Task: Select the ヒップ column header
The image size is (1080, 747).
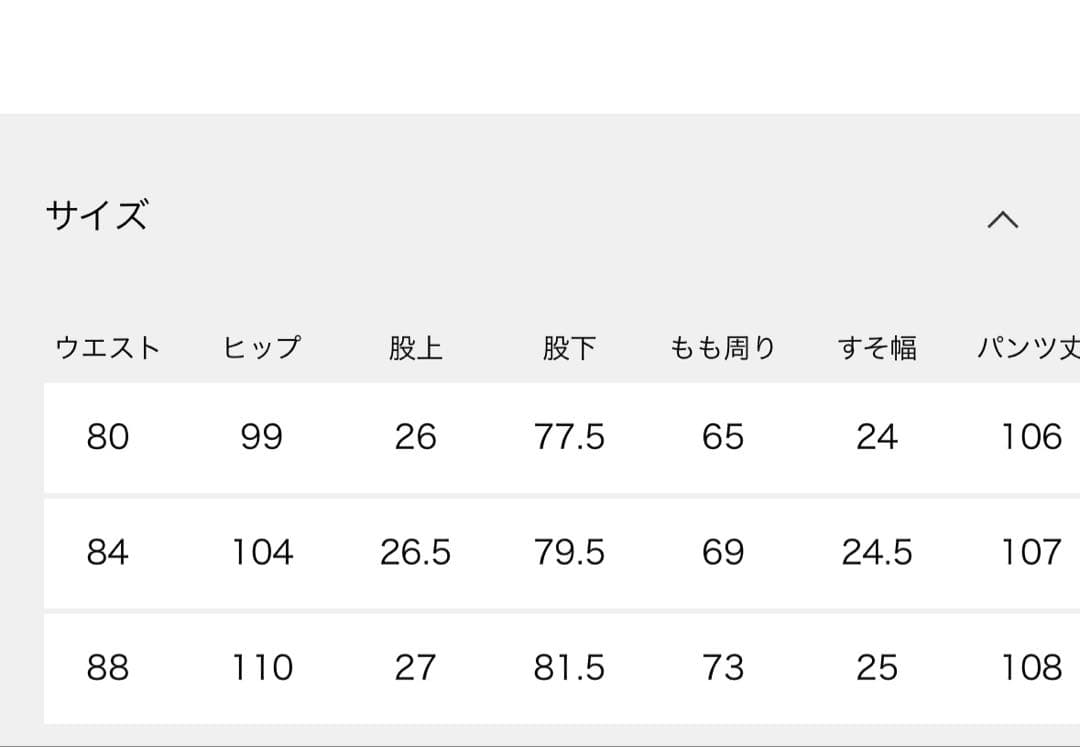Action: click(263, 347)
